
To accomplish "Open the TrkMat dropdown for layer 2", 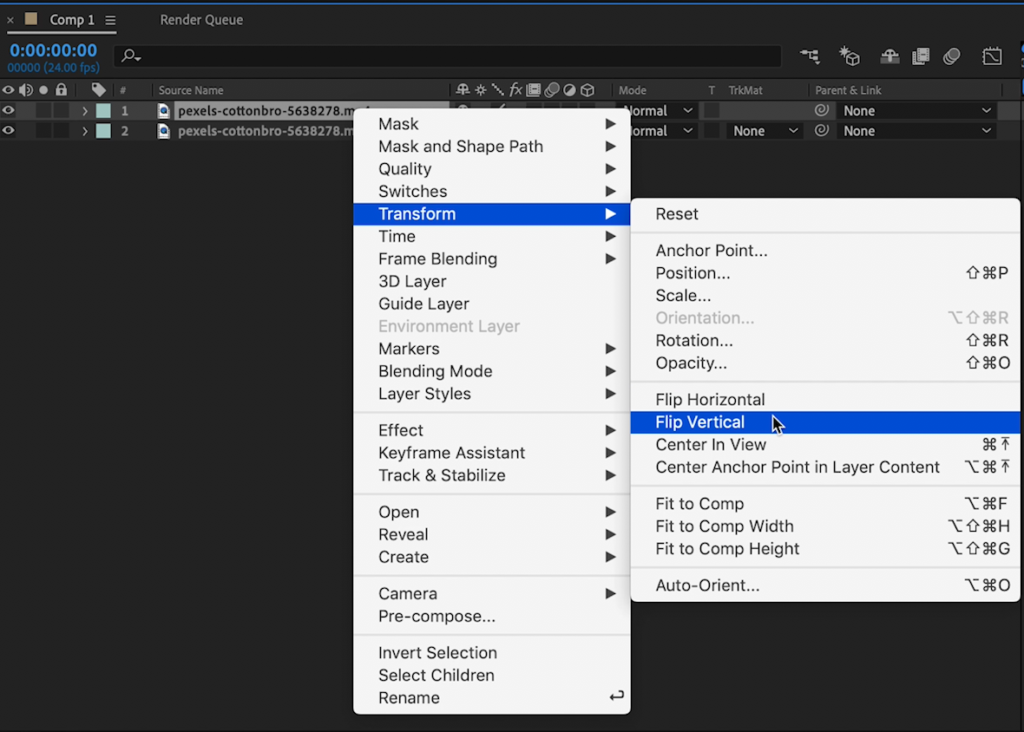I will (x=765, y=131).
